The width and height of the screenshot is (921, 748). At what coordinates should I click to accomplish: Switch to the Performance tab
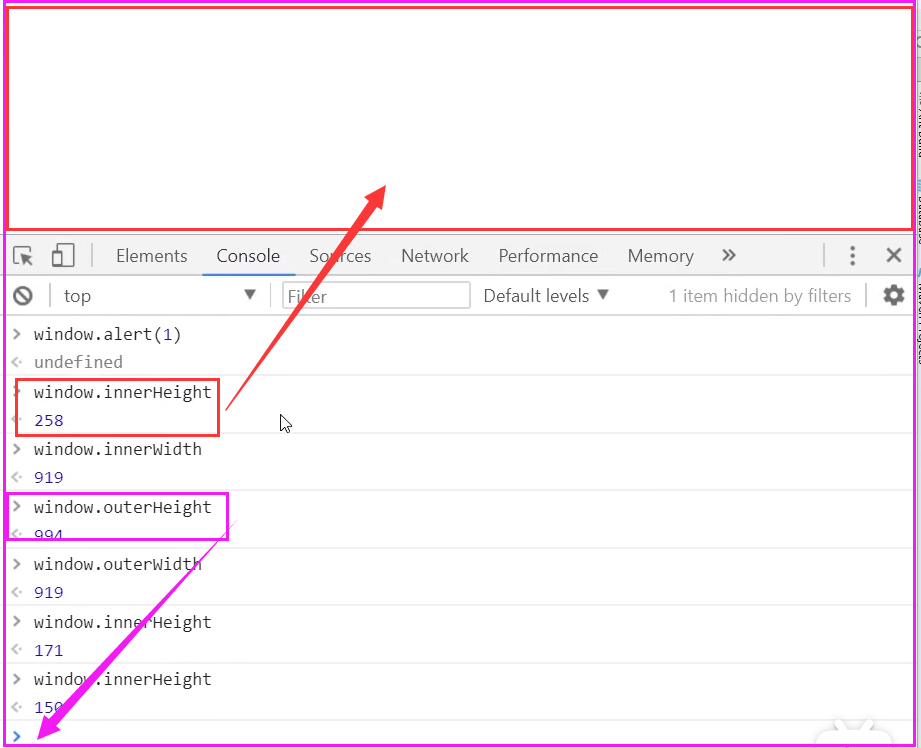tap(548, 256)
